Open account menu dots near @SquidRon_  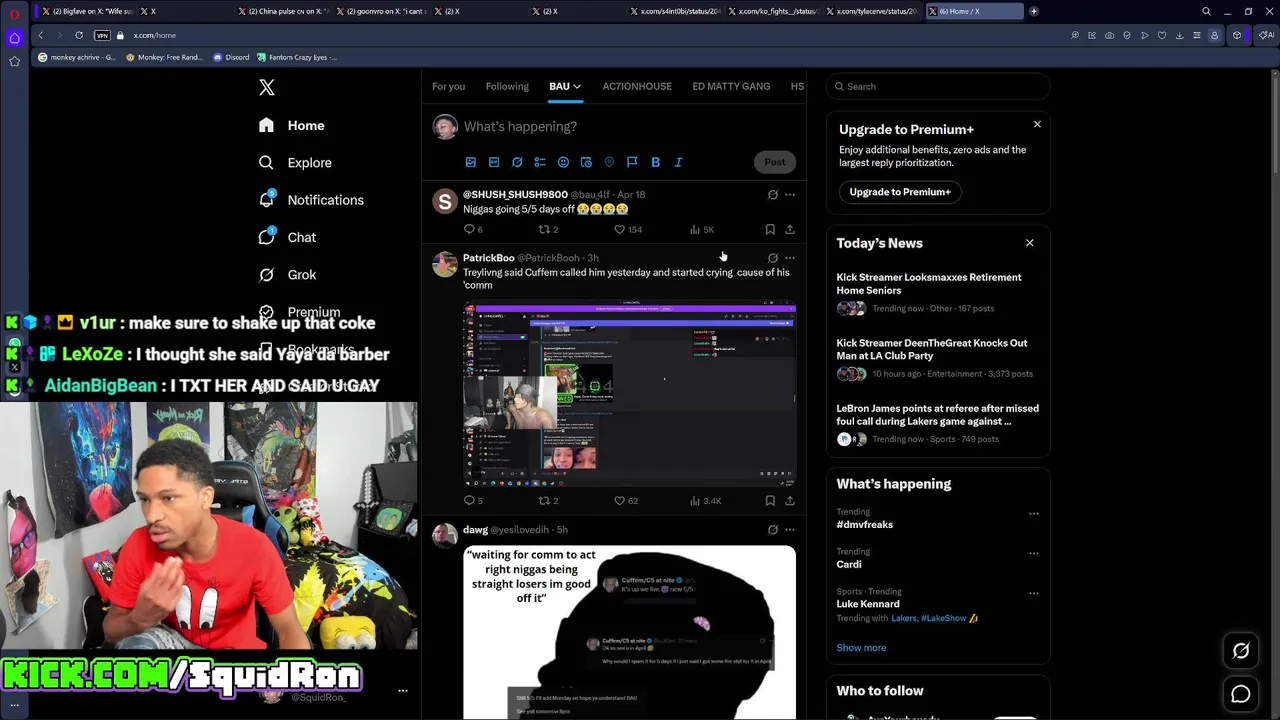[x=403, y=691]
